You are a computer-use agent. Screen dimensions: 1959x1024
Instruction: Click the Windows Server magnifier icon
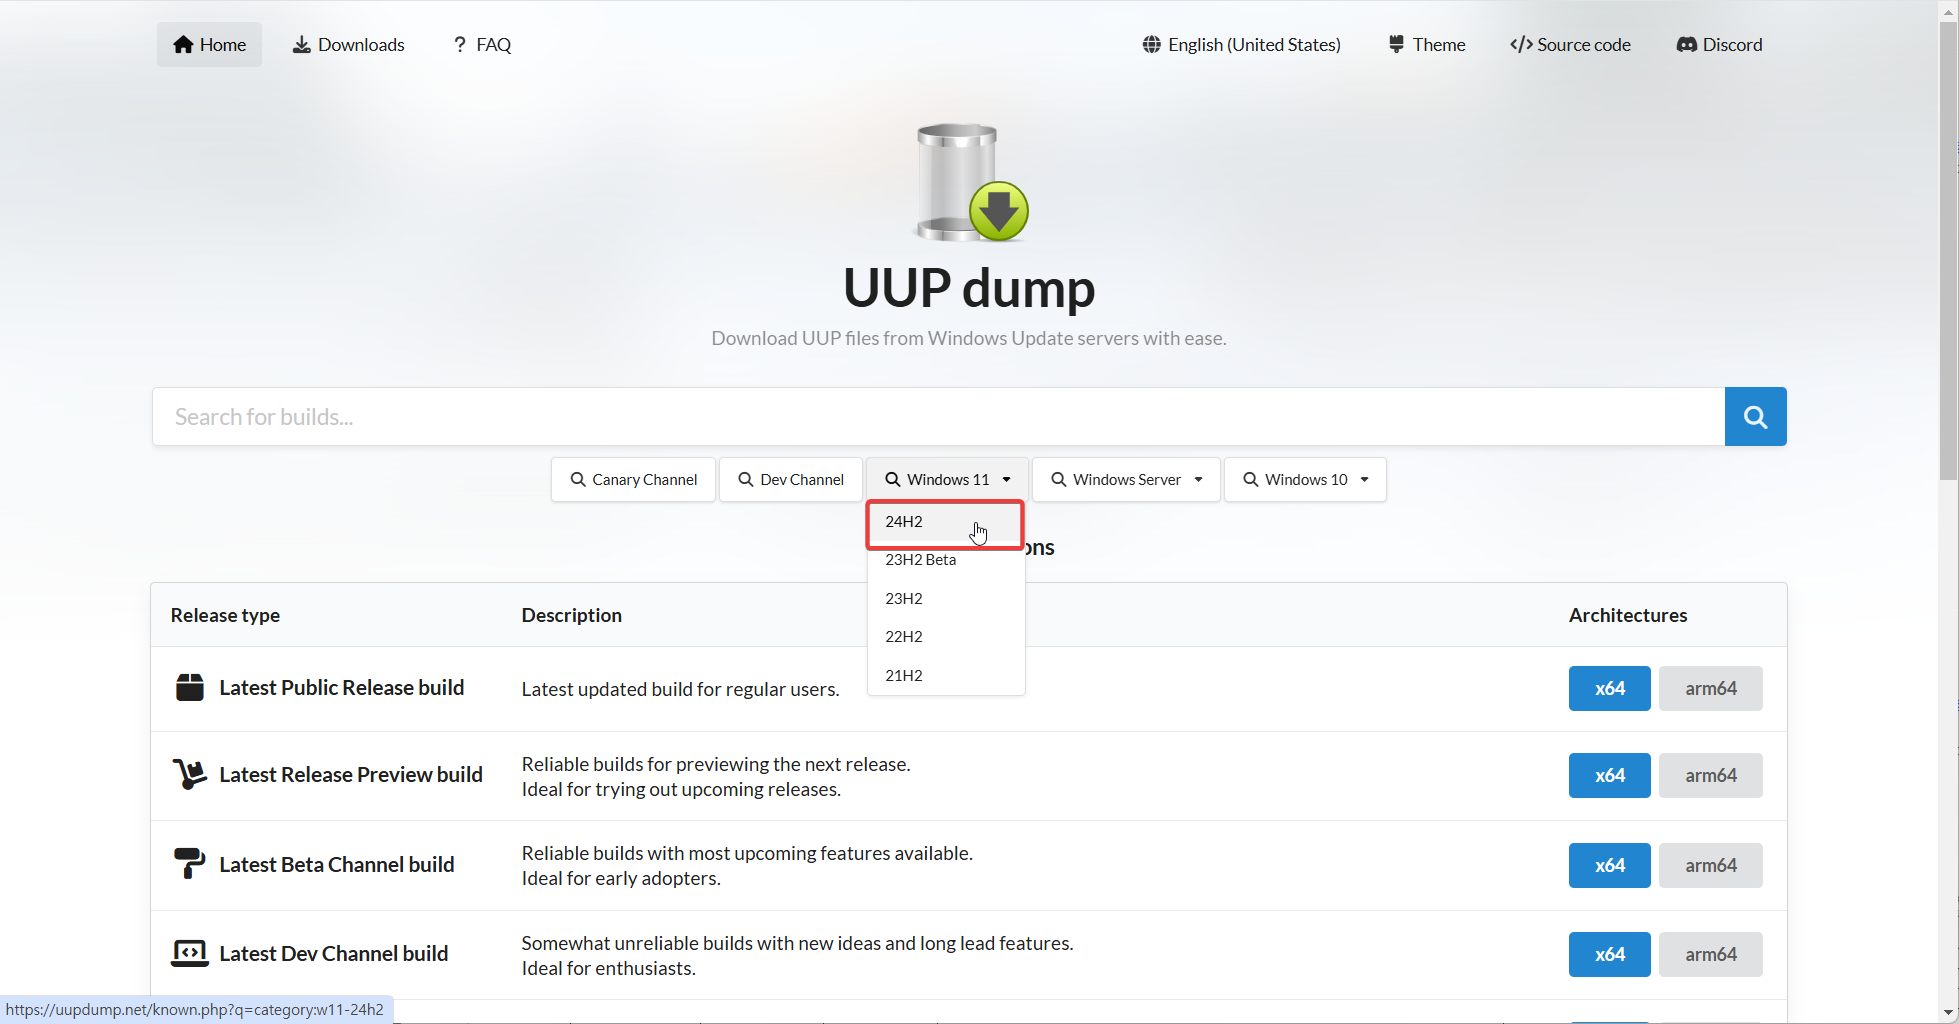click(1059, 480)
